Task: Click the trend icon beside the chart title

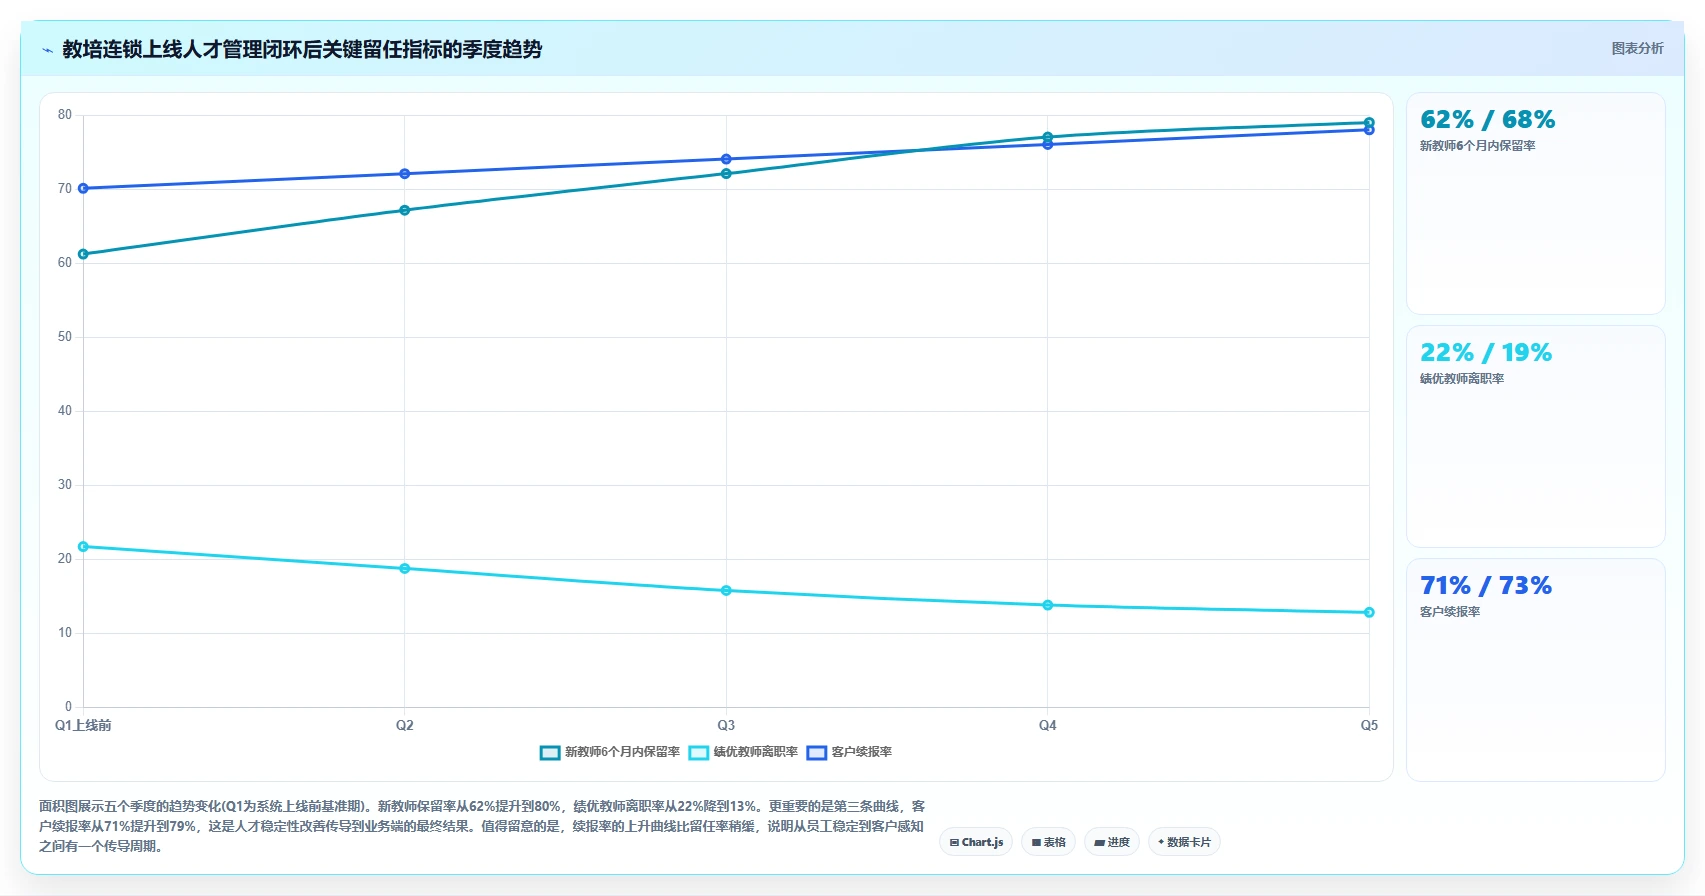Action: pos(47,50)
